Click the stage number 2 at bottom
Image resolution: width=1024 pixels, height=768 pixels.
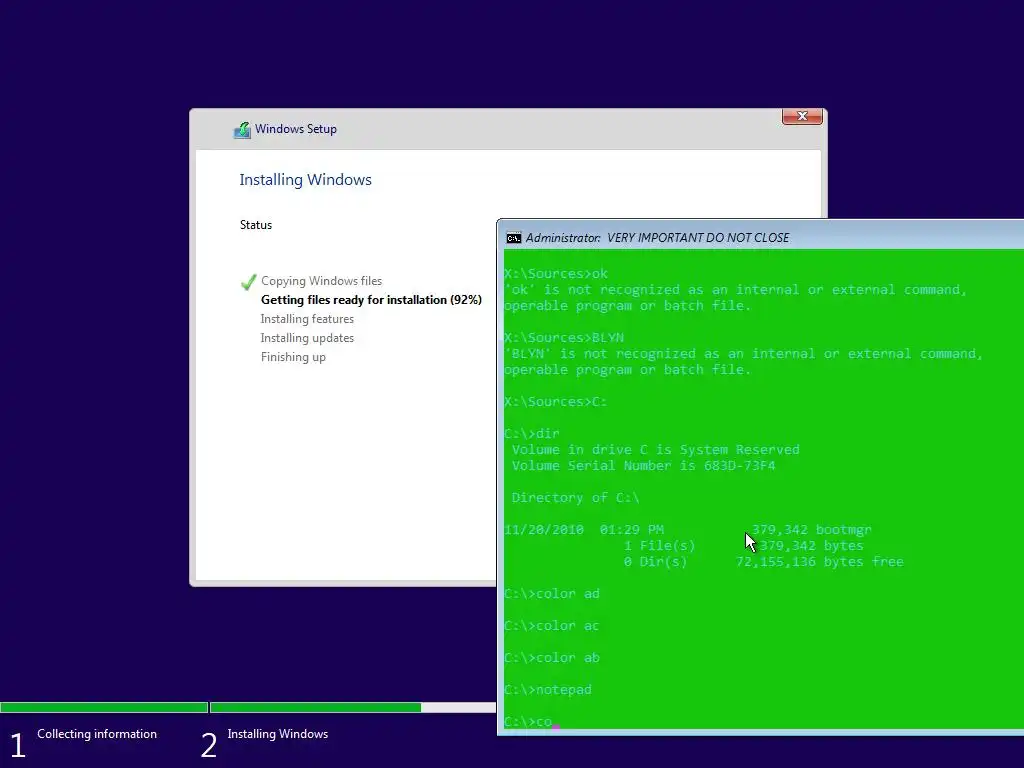pos(208,745)
